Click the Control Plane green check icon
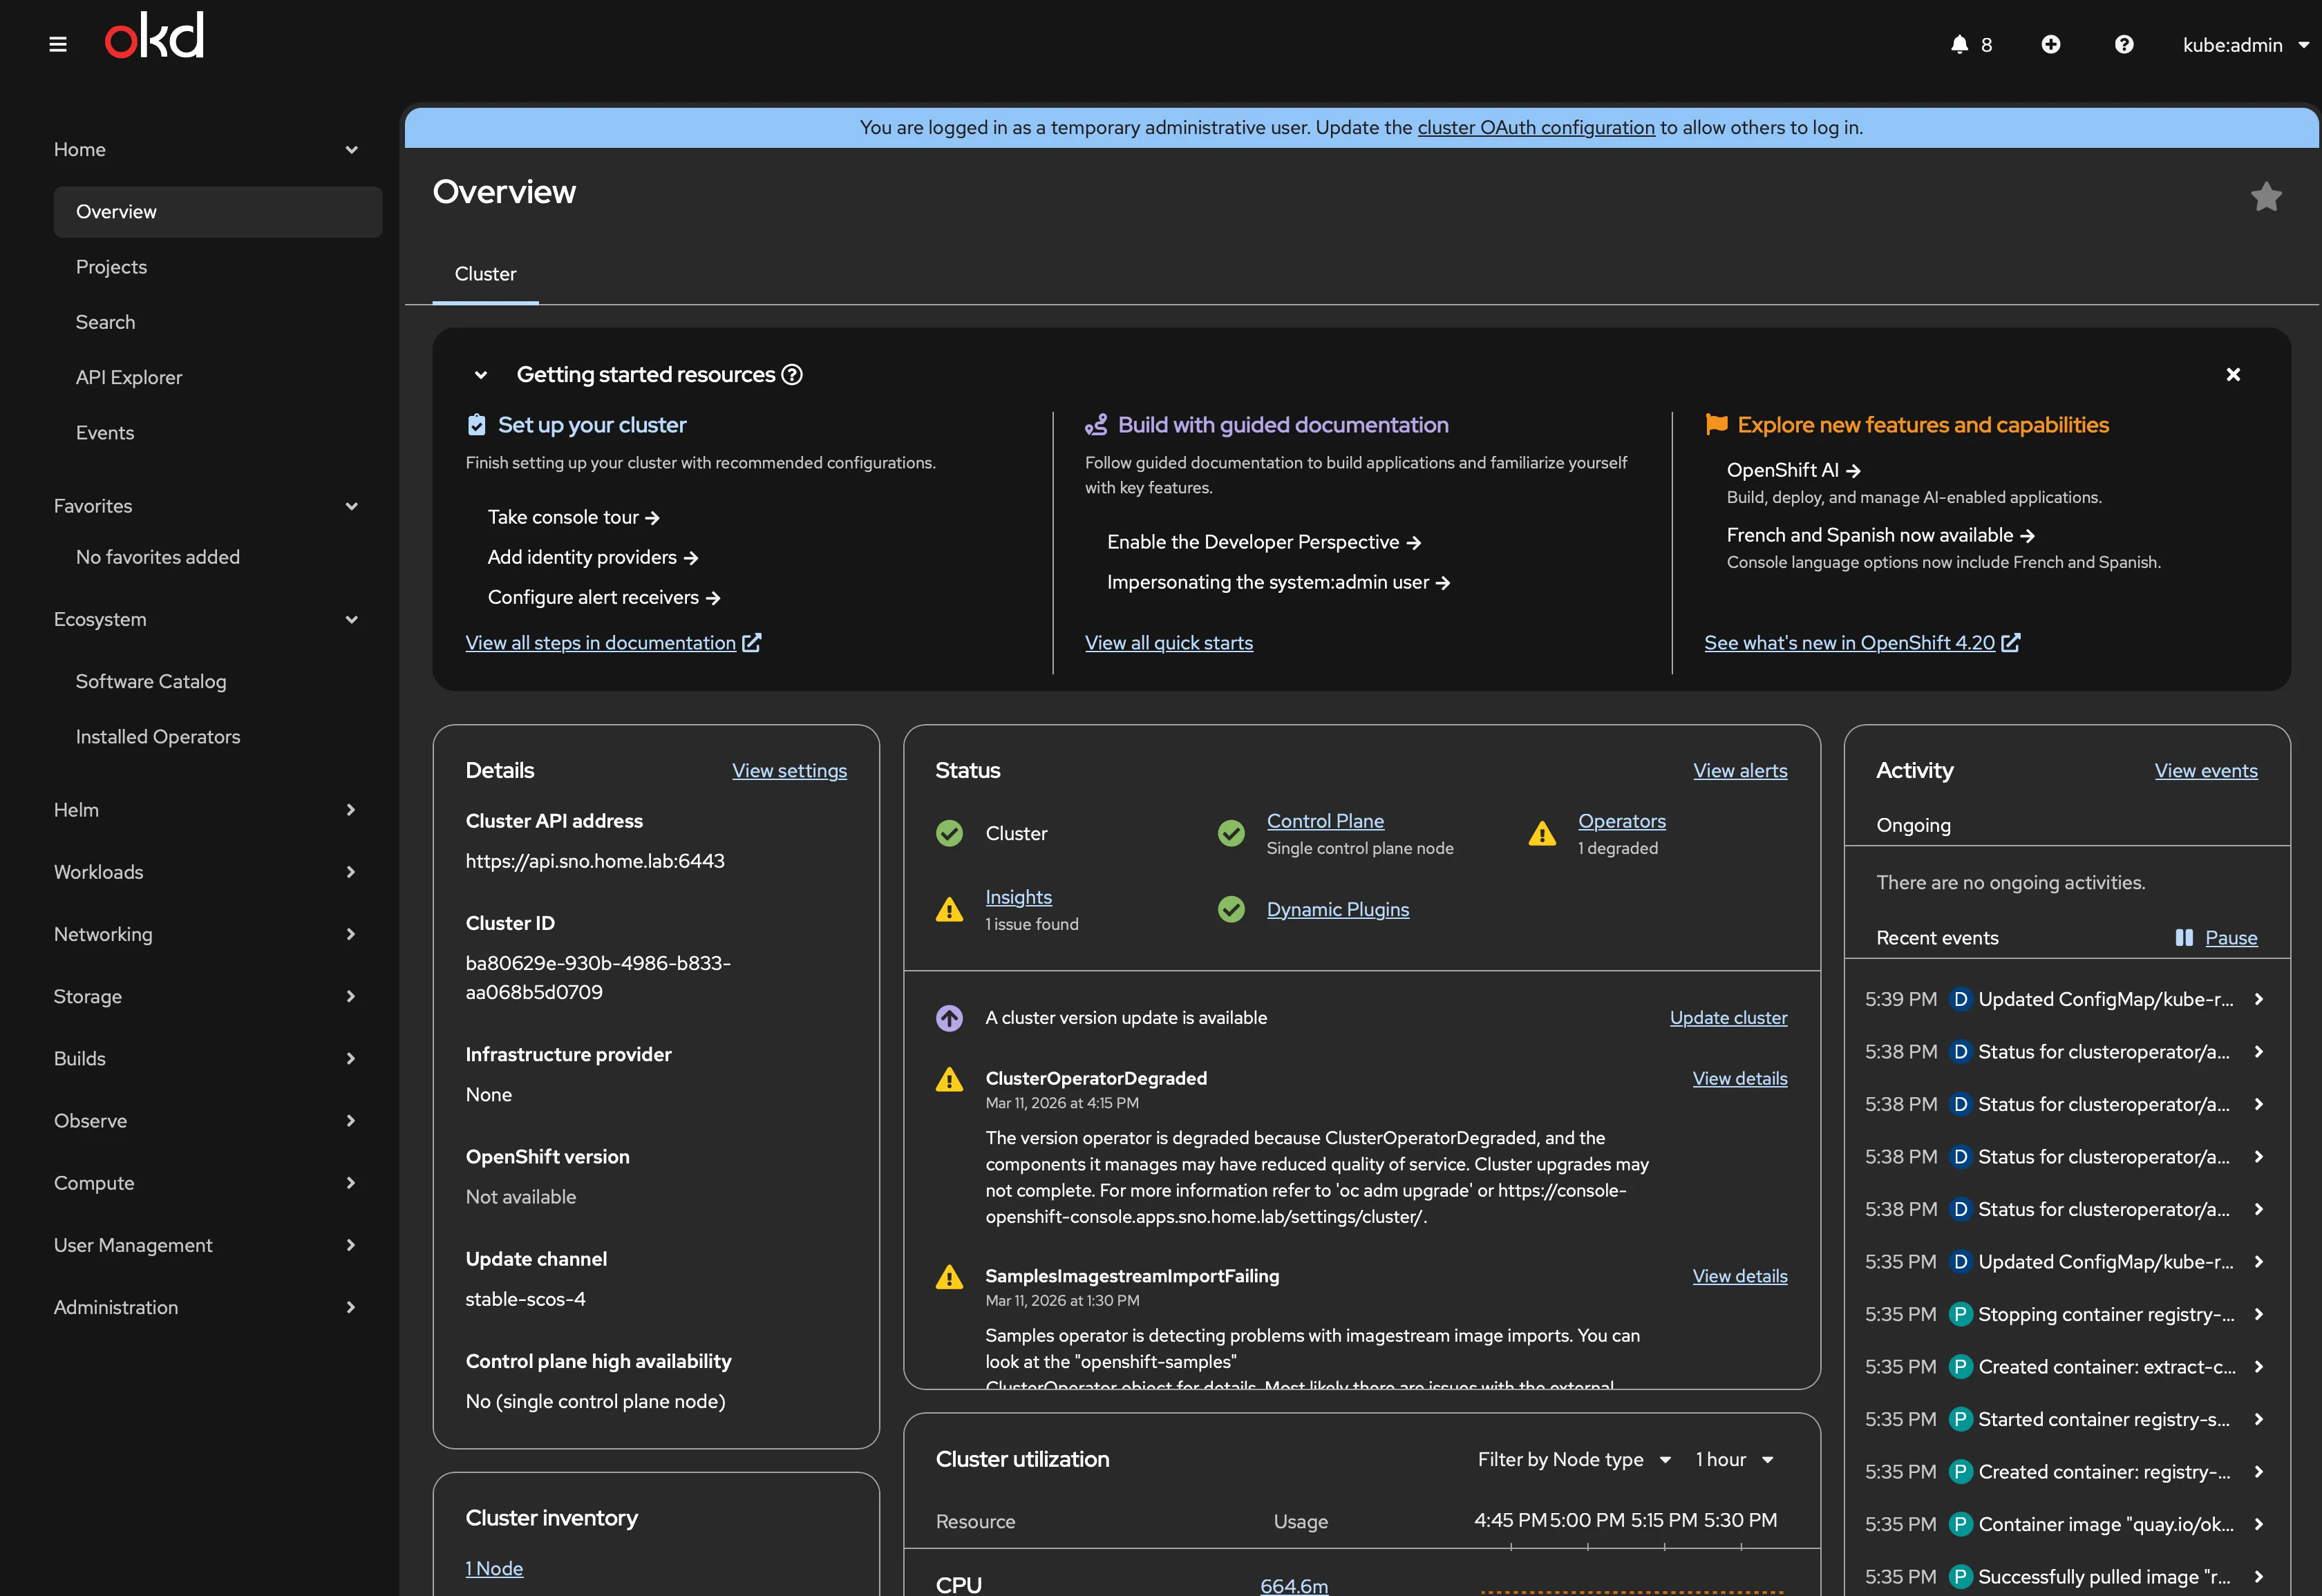 pyautogui.click(x=1231, y=833)
